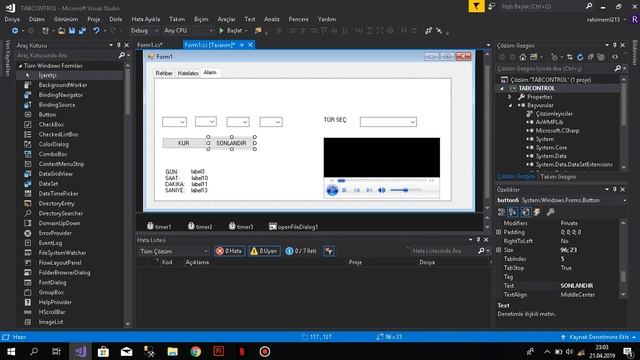Open the Any CPU platform dropdown
640x360 pixels.
[188, 31]
